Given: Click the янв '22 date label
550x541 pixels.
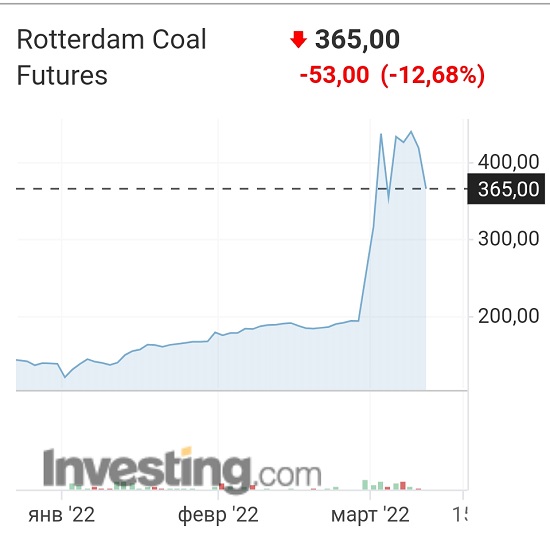Looking at the screenshot, I should pos(62,515).
